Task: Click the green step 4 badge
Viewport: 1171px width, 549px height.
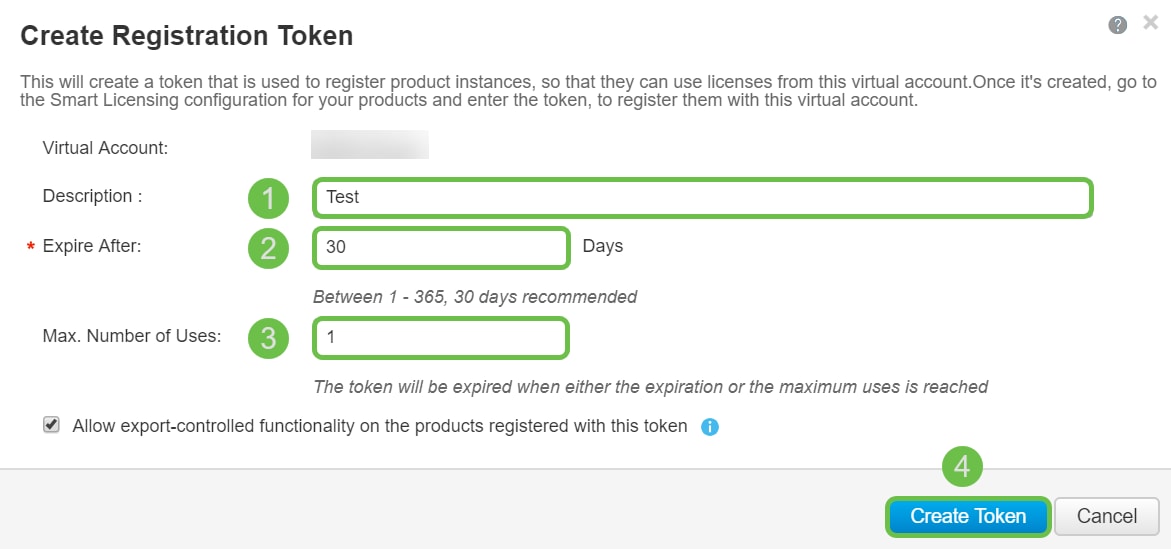Action: [962, 467]
